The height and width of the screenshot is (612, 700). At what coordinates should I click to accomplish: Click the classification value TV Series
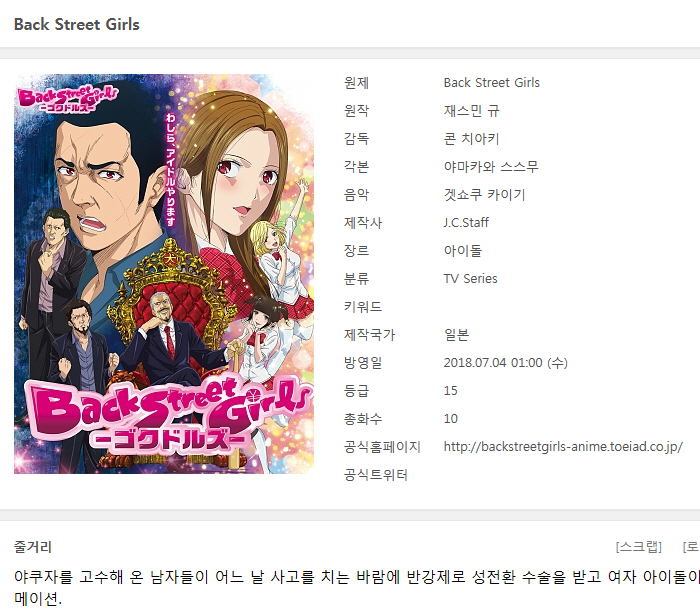tap(471, 279)
